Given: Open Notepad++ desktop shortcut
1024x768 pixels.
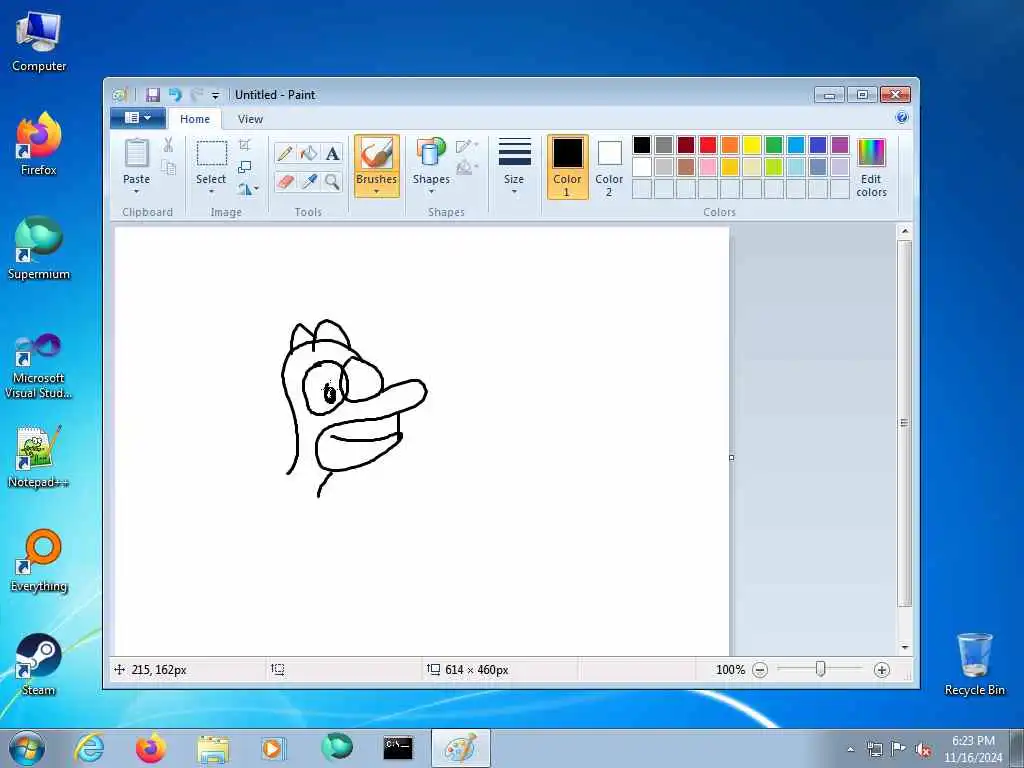Looking at the screenshot, I should [x=39, y=456].
